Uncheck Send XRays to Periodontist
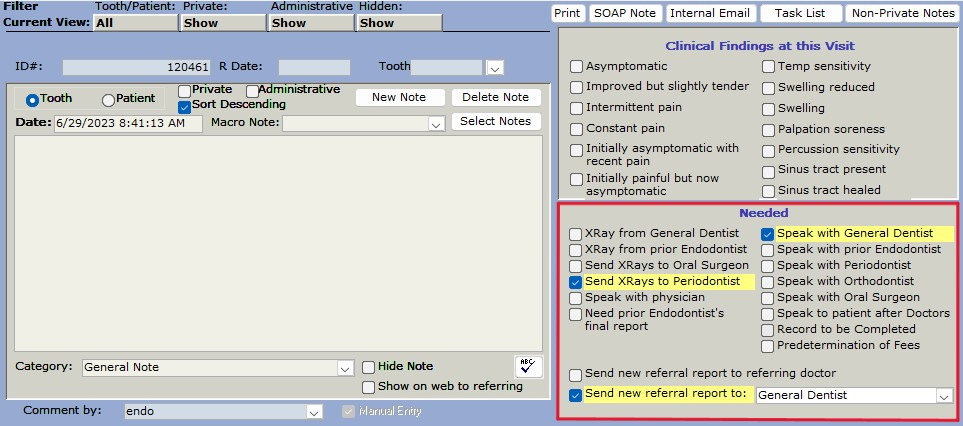963x426 pixels. click(576, 282)
